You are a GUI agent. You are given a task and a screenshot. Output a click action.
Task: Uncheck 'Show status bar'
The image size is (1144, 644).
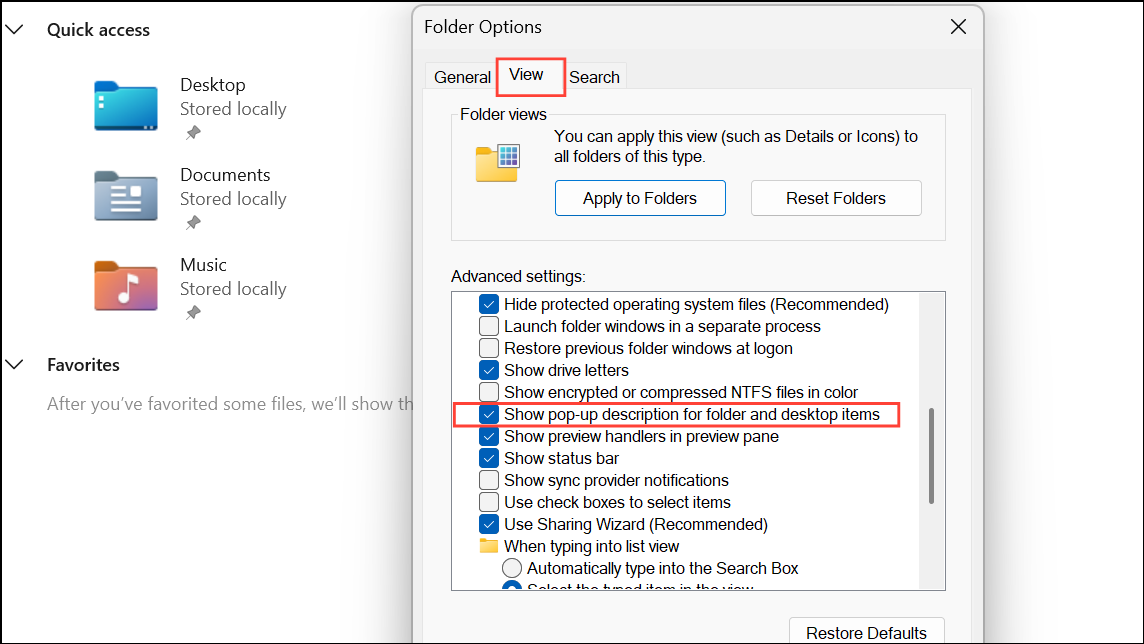(489, 458)
